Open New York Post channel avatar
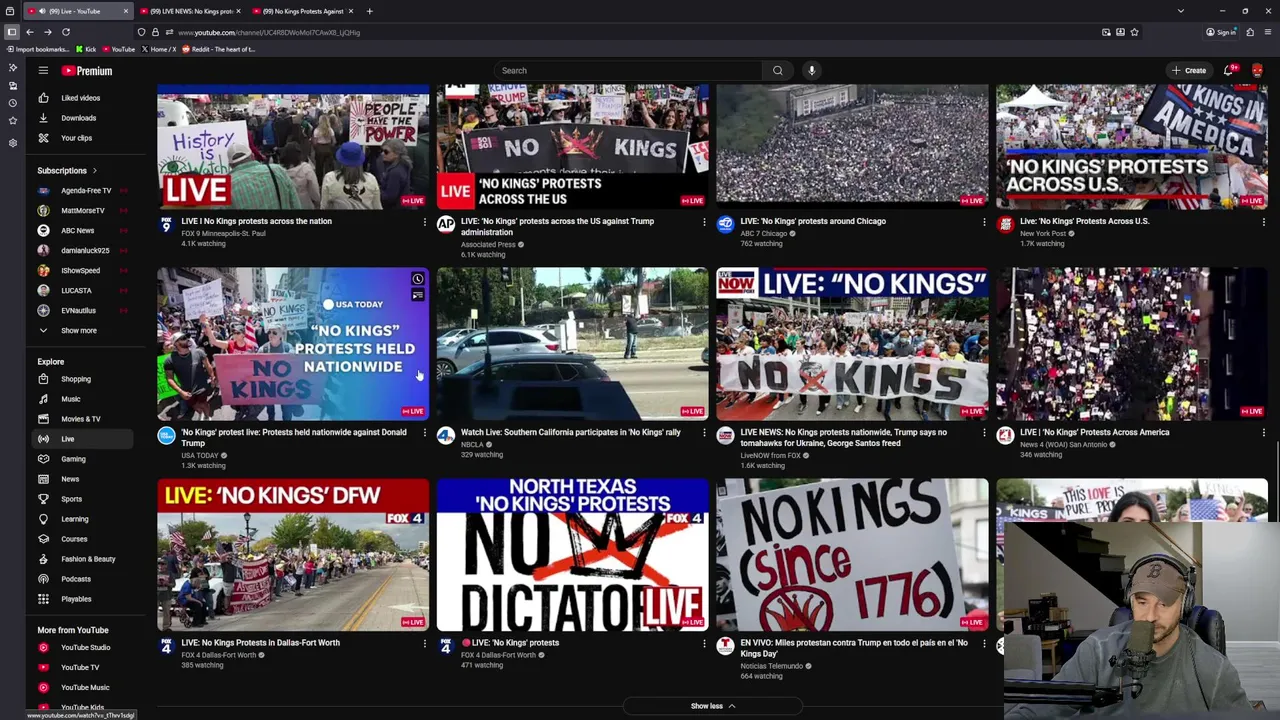Screen dimensions: 1280x720 (x=1005, y=224)
